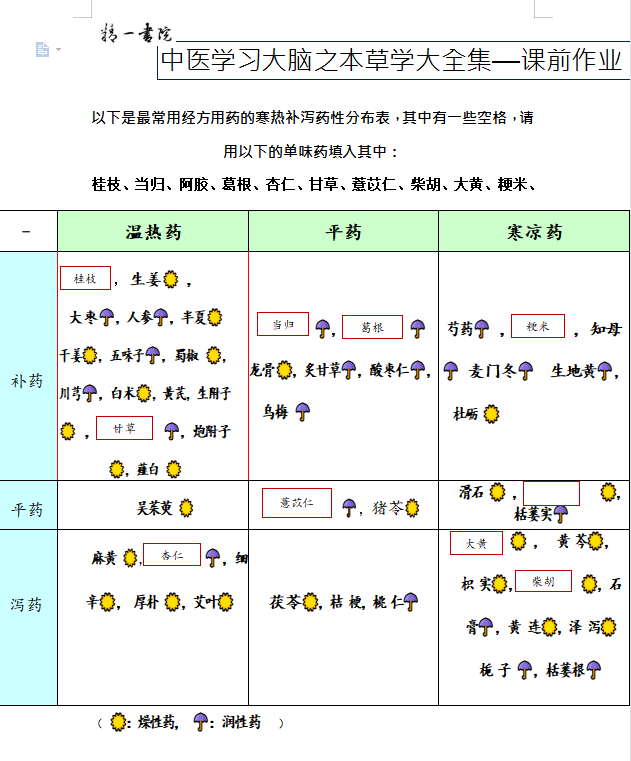Click the 补药 row header
The width and height of the screenshot is (631, 761).
(x=28, y=366)
